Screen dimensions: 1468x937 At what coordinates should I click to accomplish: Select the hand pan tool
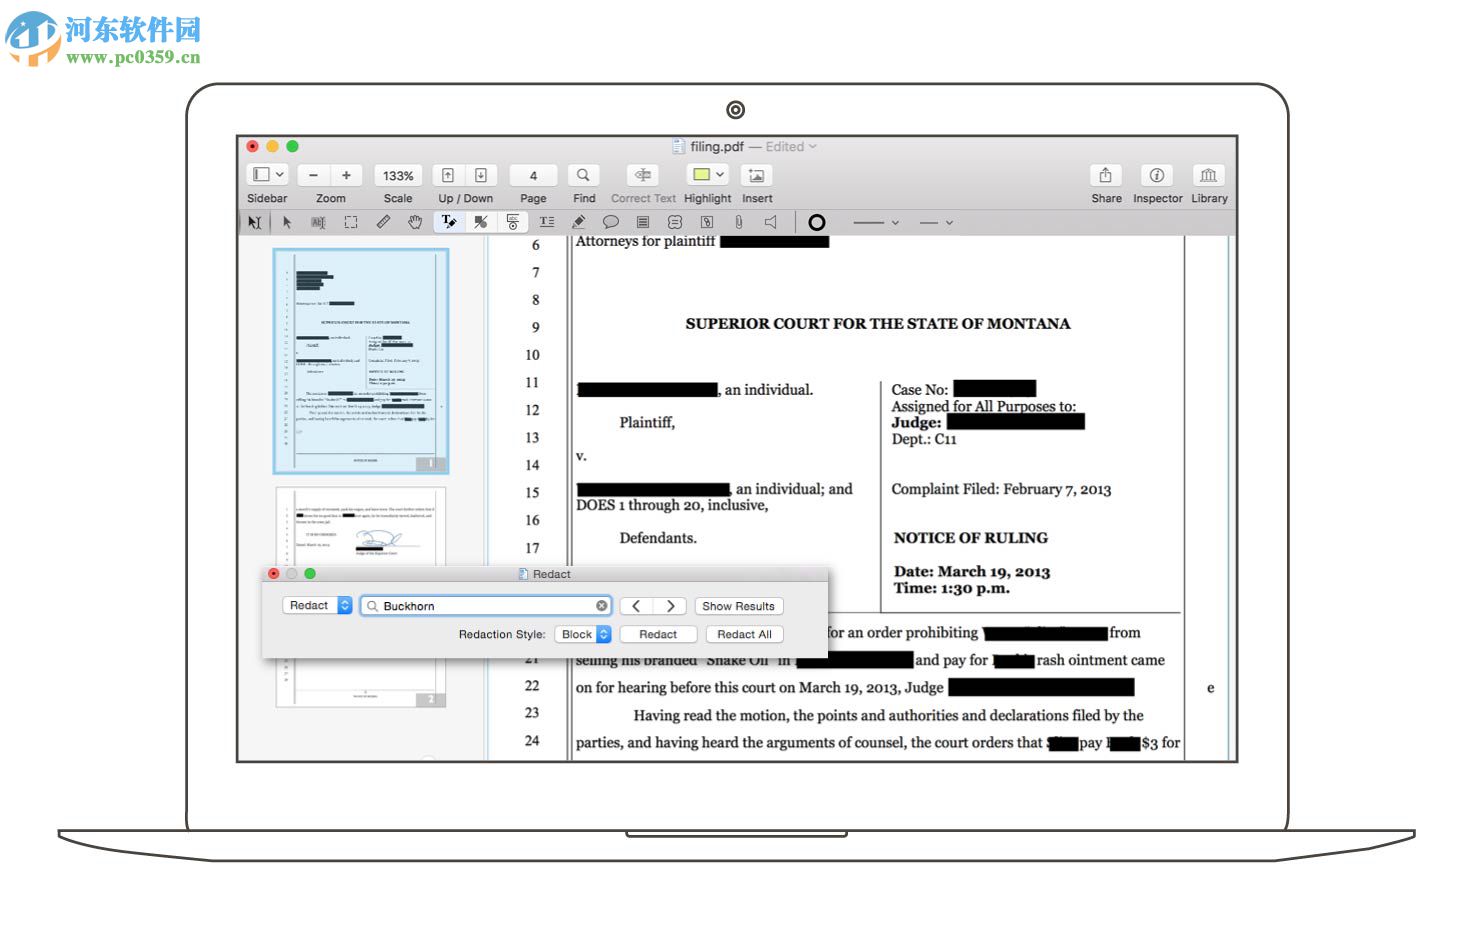[x=415, y=222]
